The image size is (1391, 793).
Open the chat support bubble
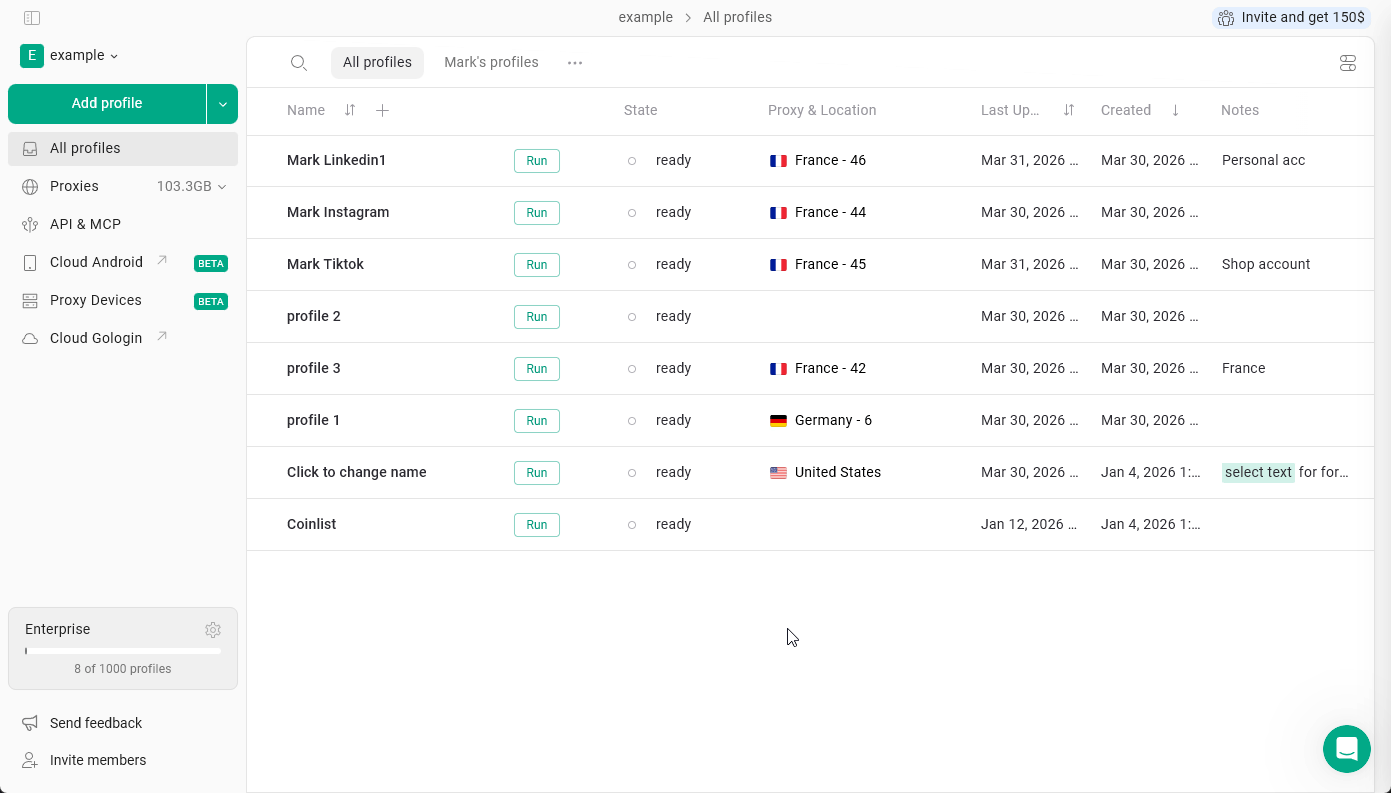point(1347,749)
